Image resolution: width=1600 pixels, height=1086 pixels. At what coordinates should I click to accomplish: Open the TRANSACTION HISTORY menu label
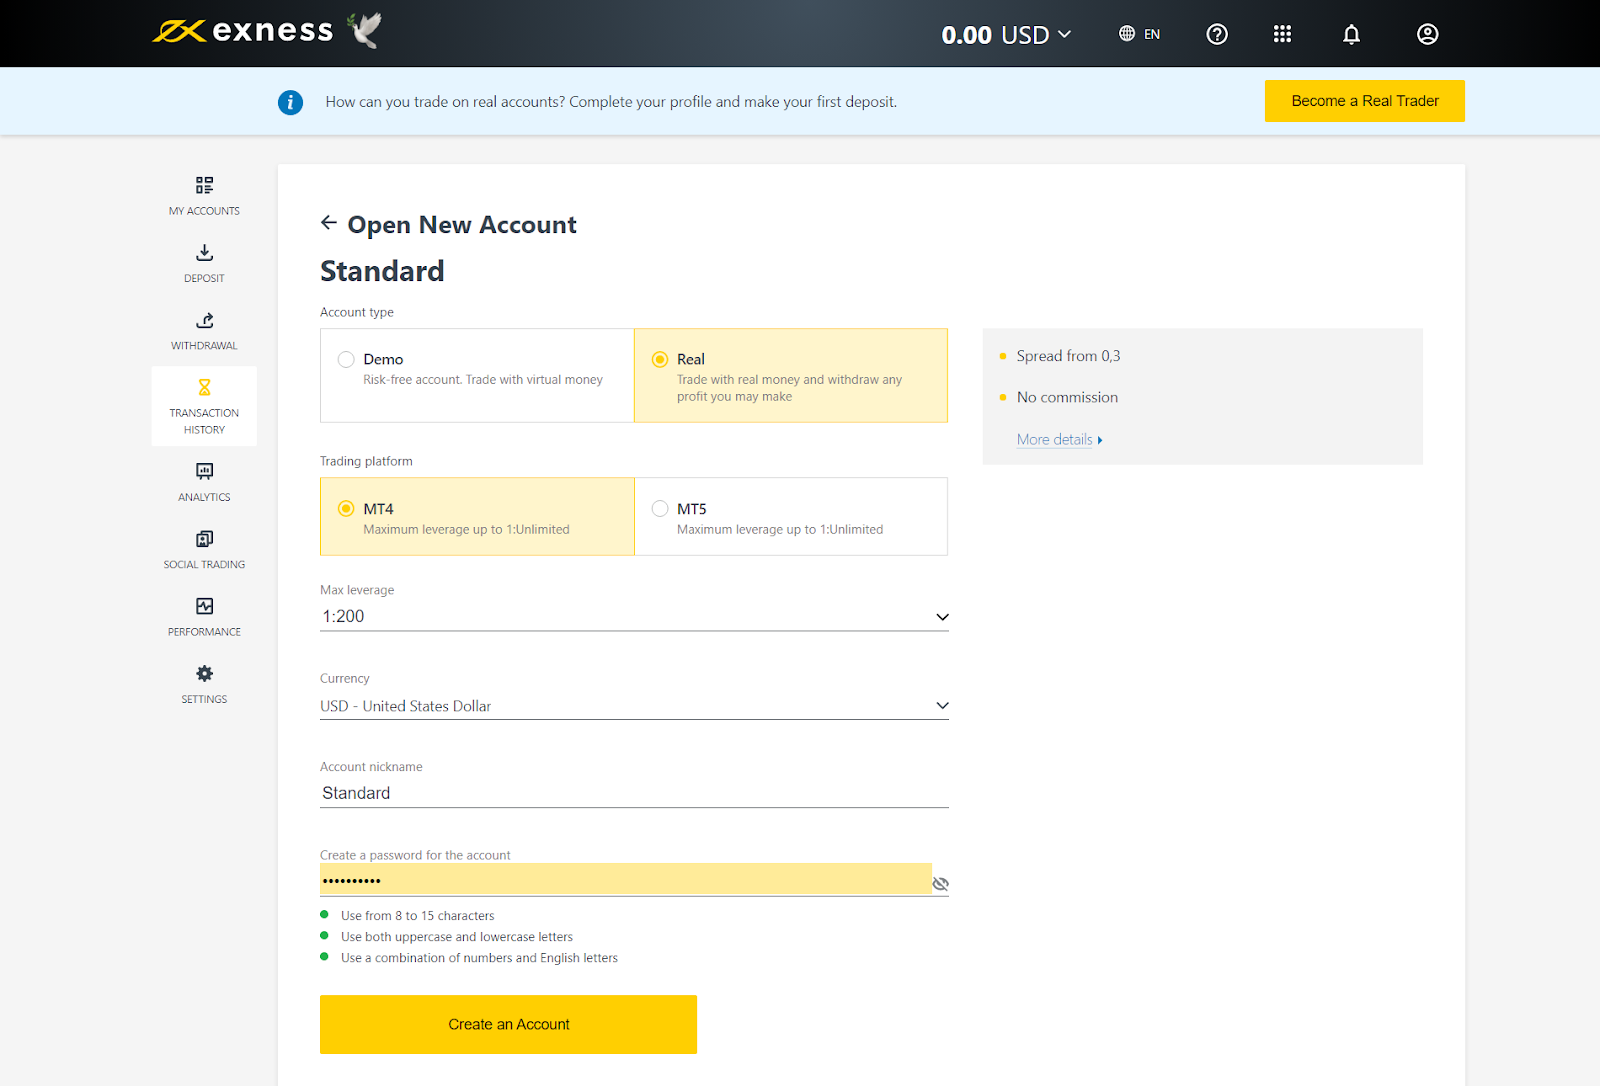[204, 421]
